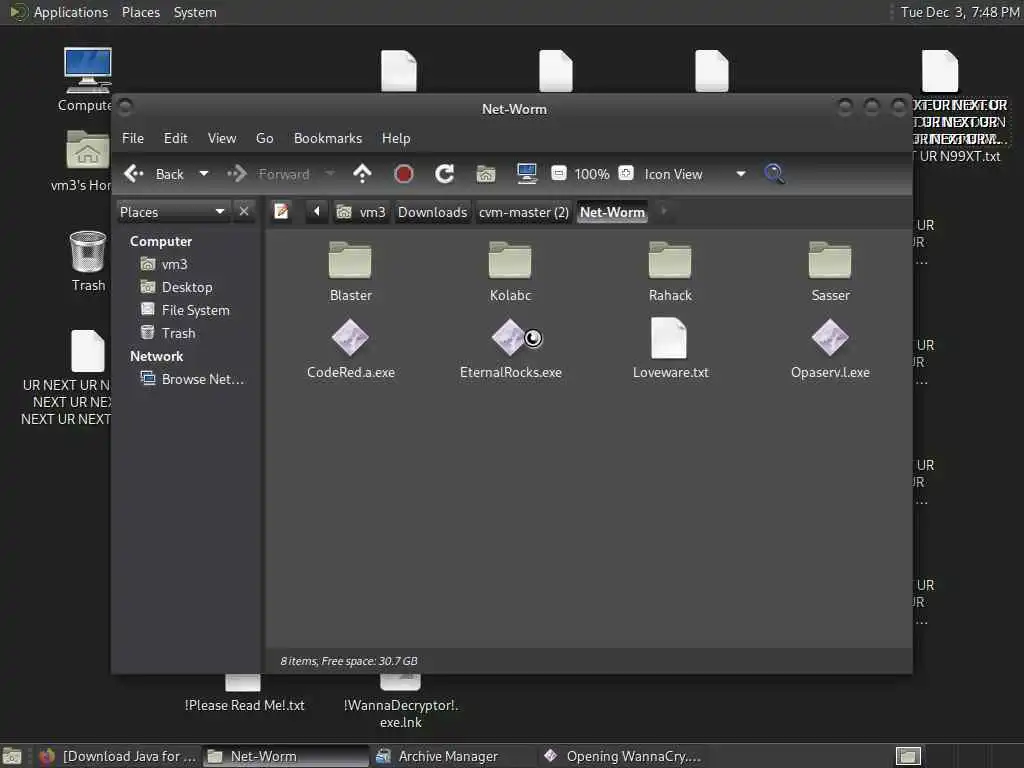Open the Applications menu in top panel
The height and width of the screenshot is (768, 1024).
click(x=71, y=12)
